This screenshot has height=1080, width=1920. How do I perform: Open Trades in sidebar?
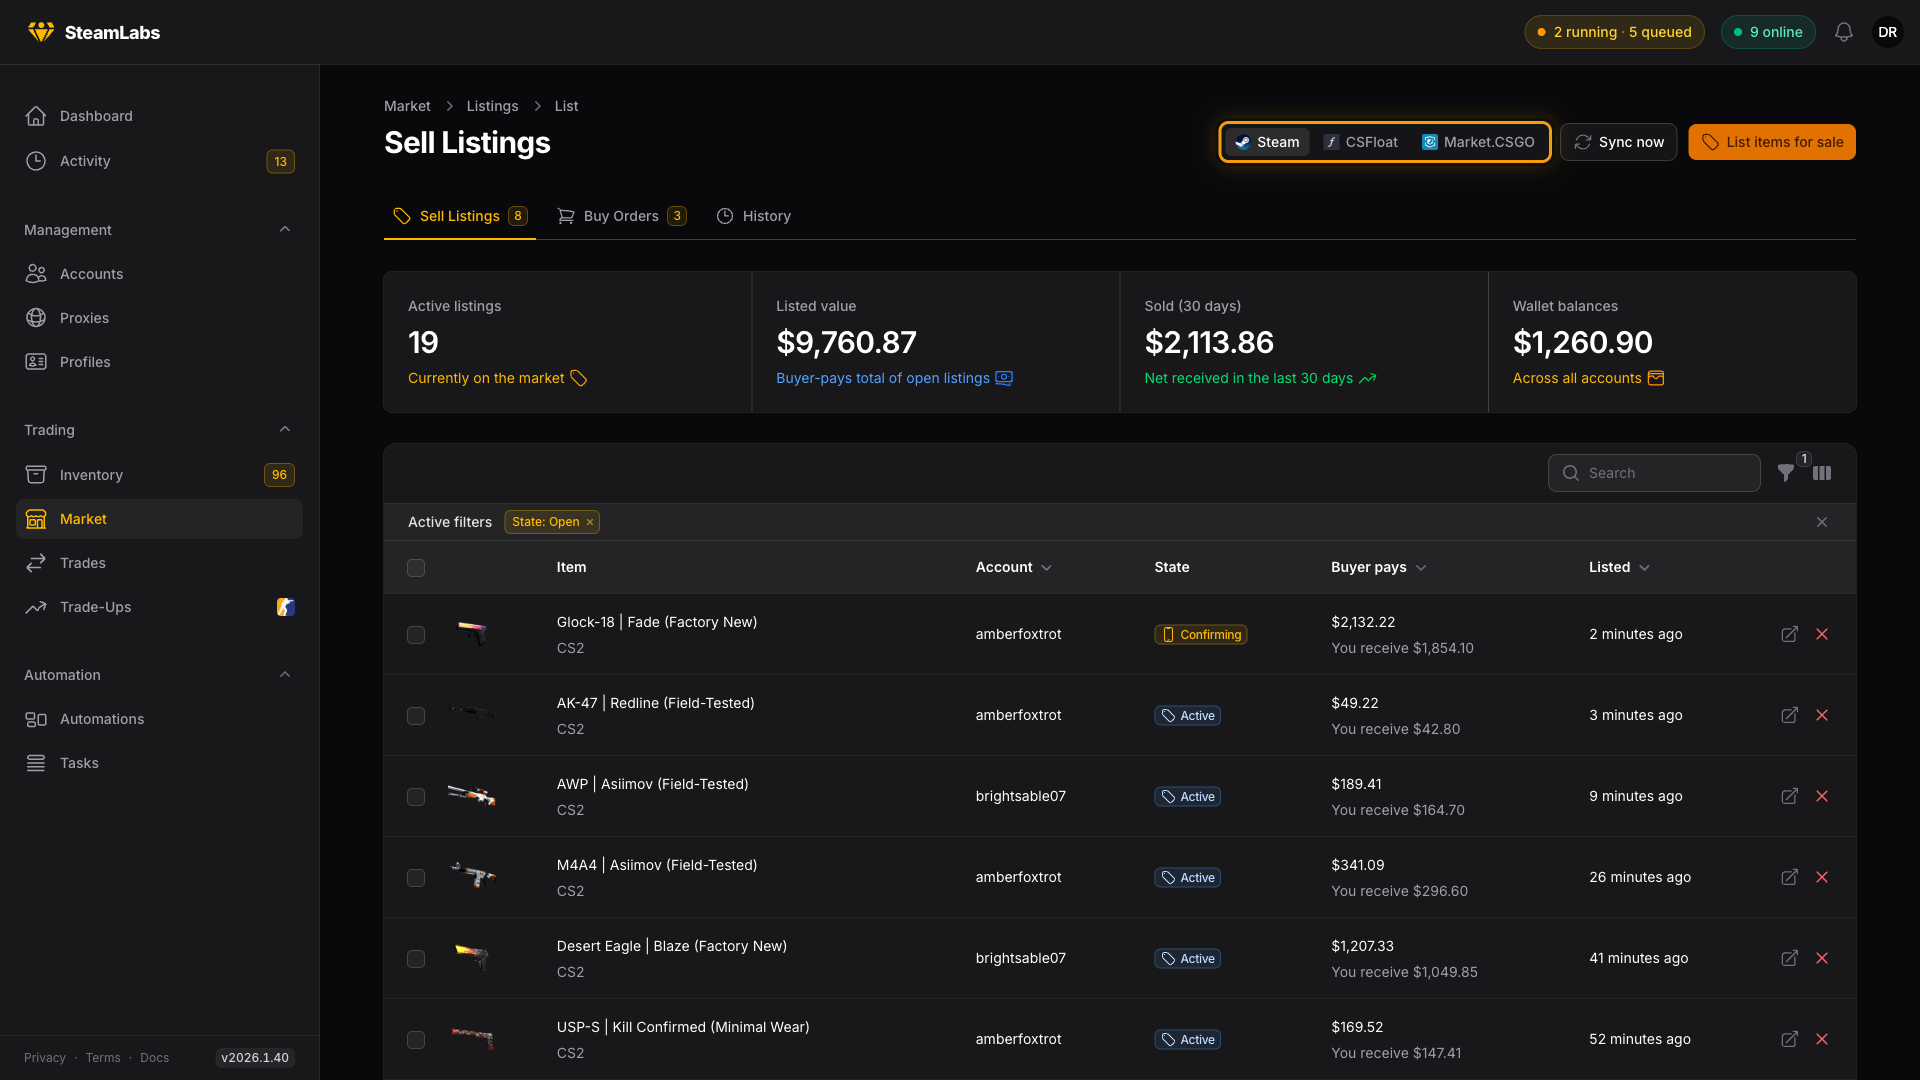click(159, 563)
